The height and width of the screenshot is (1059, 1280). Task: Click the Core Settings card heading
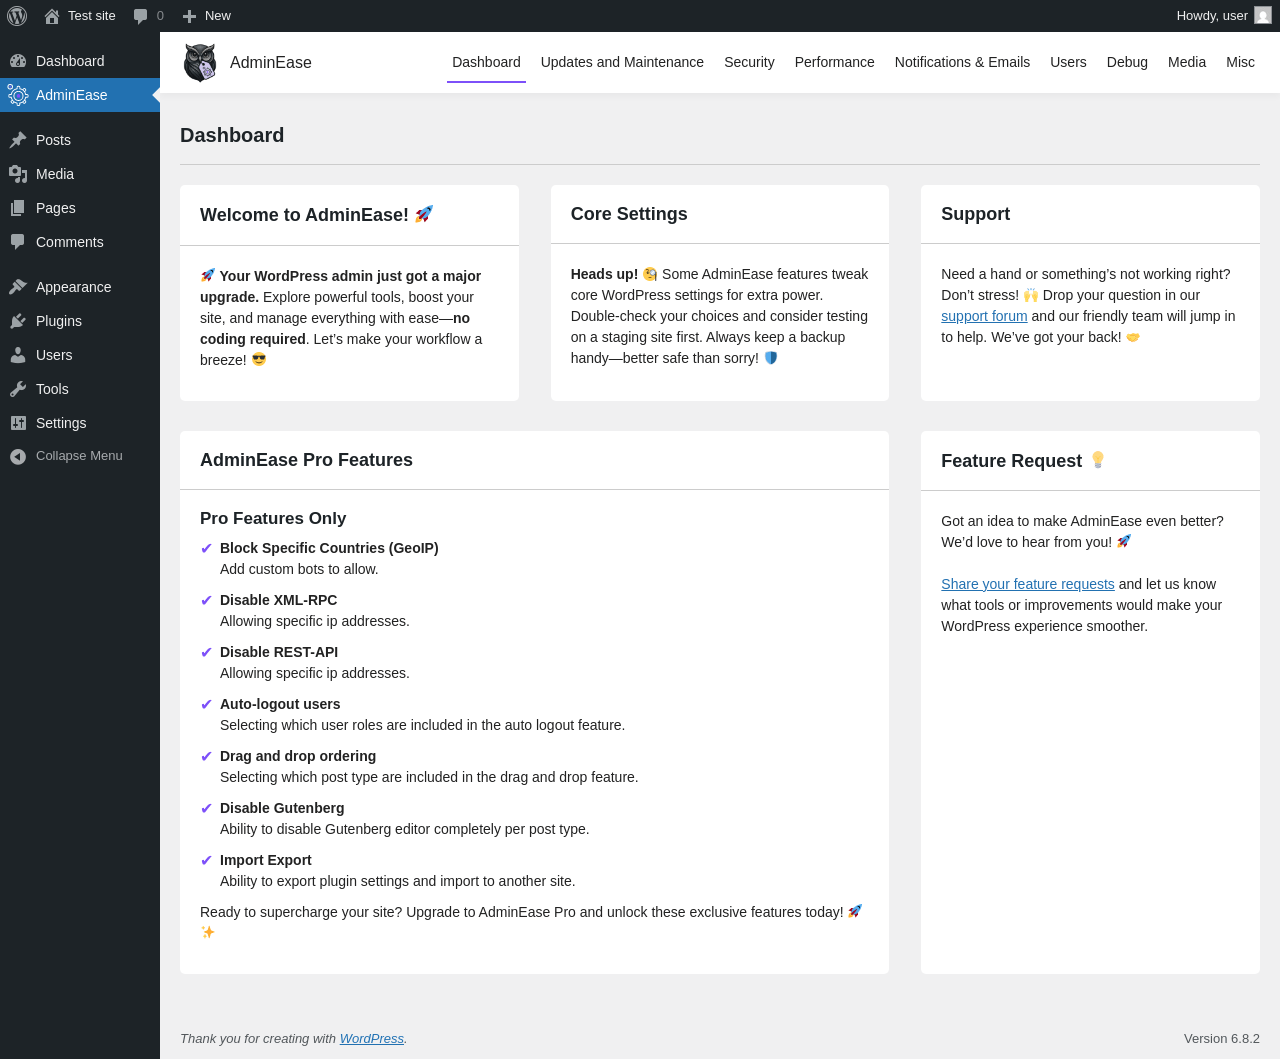click(x=629, y=214)
